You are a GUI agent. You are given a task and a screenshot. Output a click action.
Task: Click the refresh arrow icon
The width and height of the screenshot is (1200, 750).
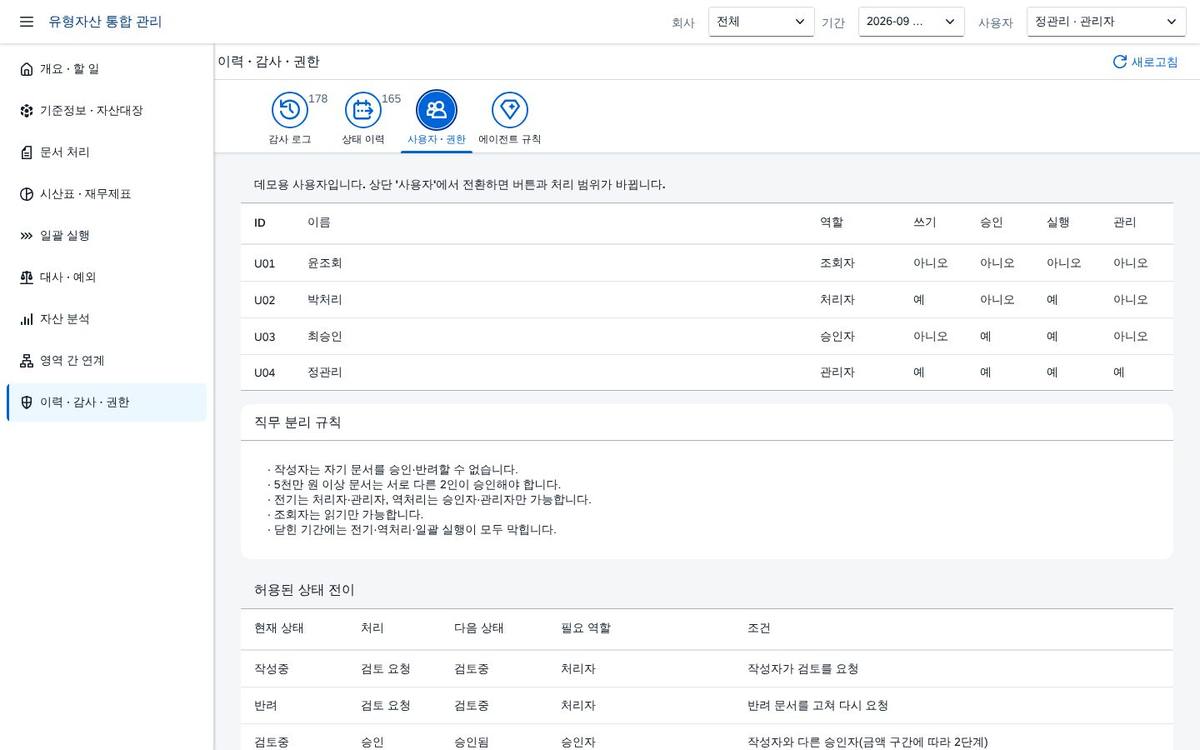1120,62
